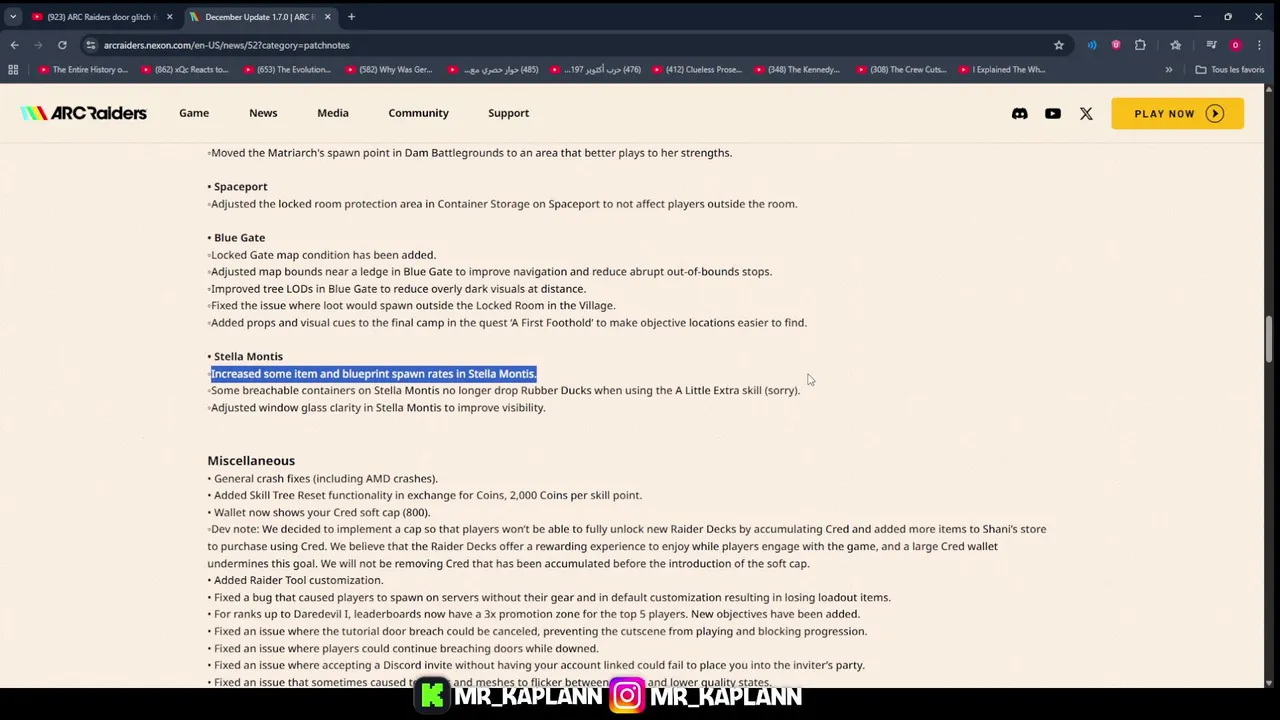Image resolution: width=1280 pixels, height=720 pixels.
Task: Open the X (Twitter) icon in site header
Action: coord(1086,114)
